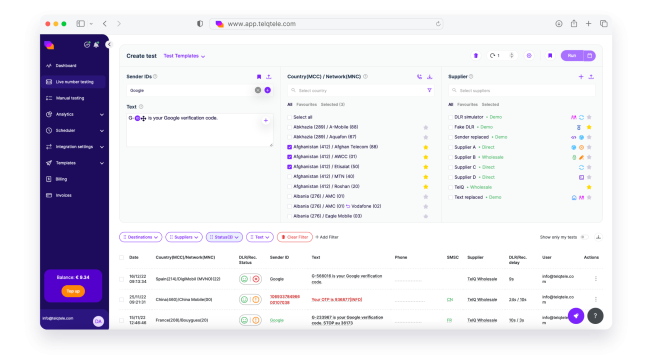Click the Top up button

click(73, 291)
